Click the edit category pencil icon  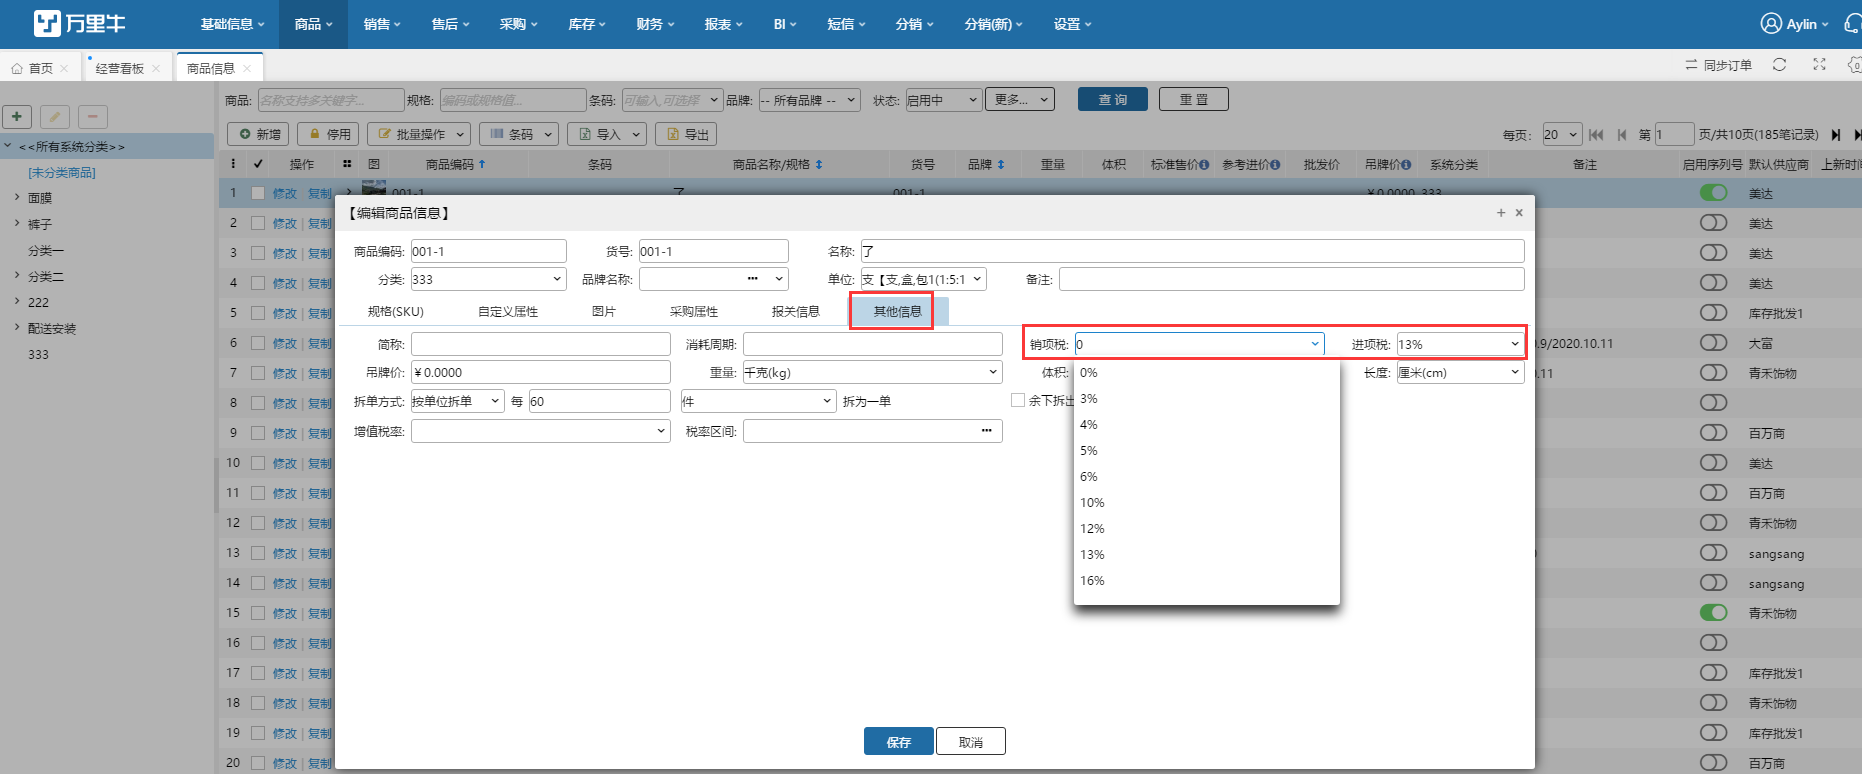(55, 117)
